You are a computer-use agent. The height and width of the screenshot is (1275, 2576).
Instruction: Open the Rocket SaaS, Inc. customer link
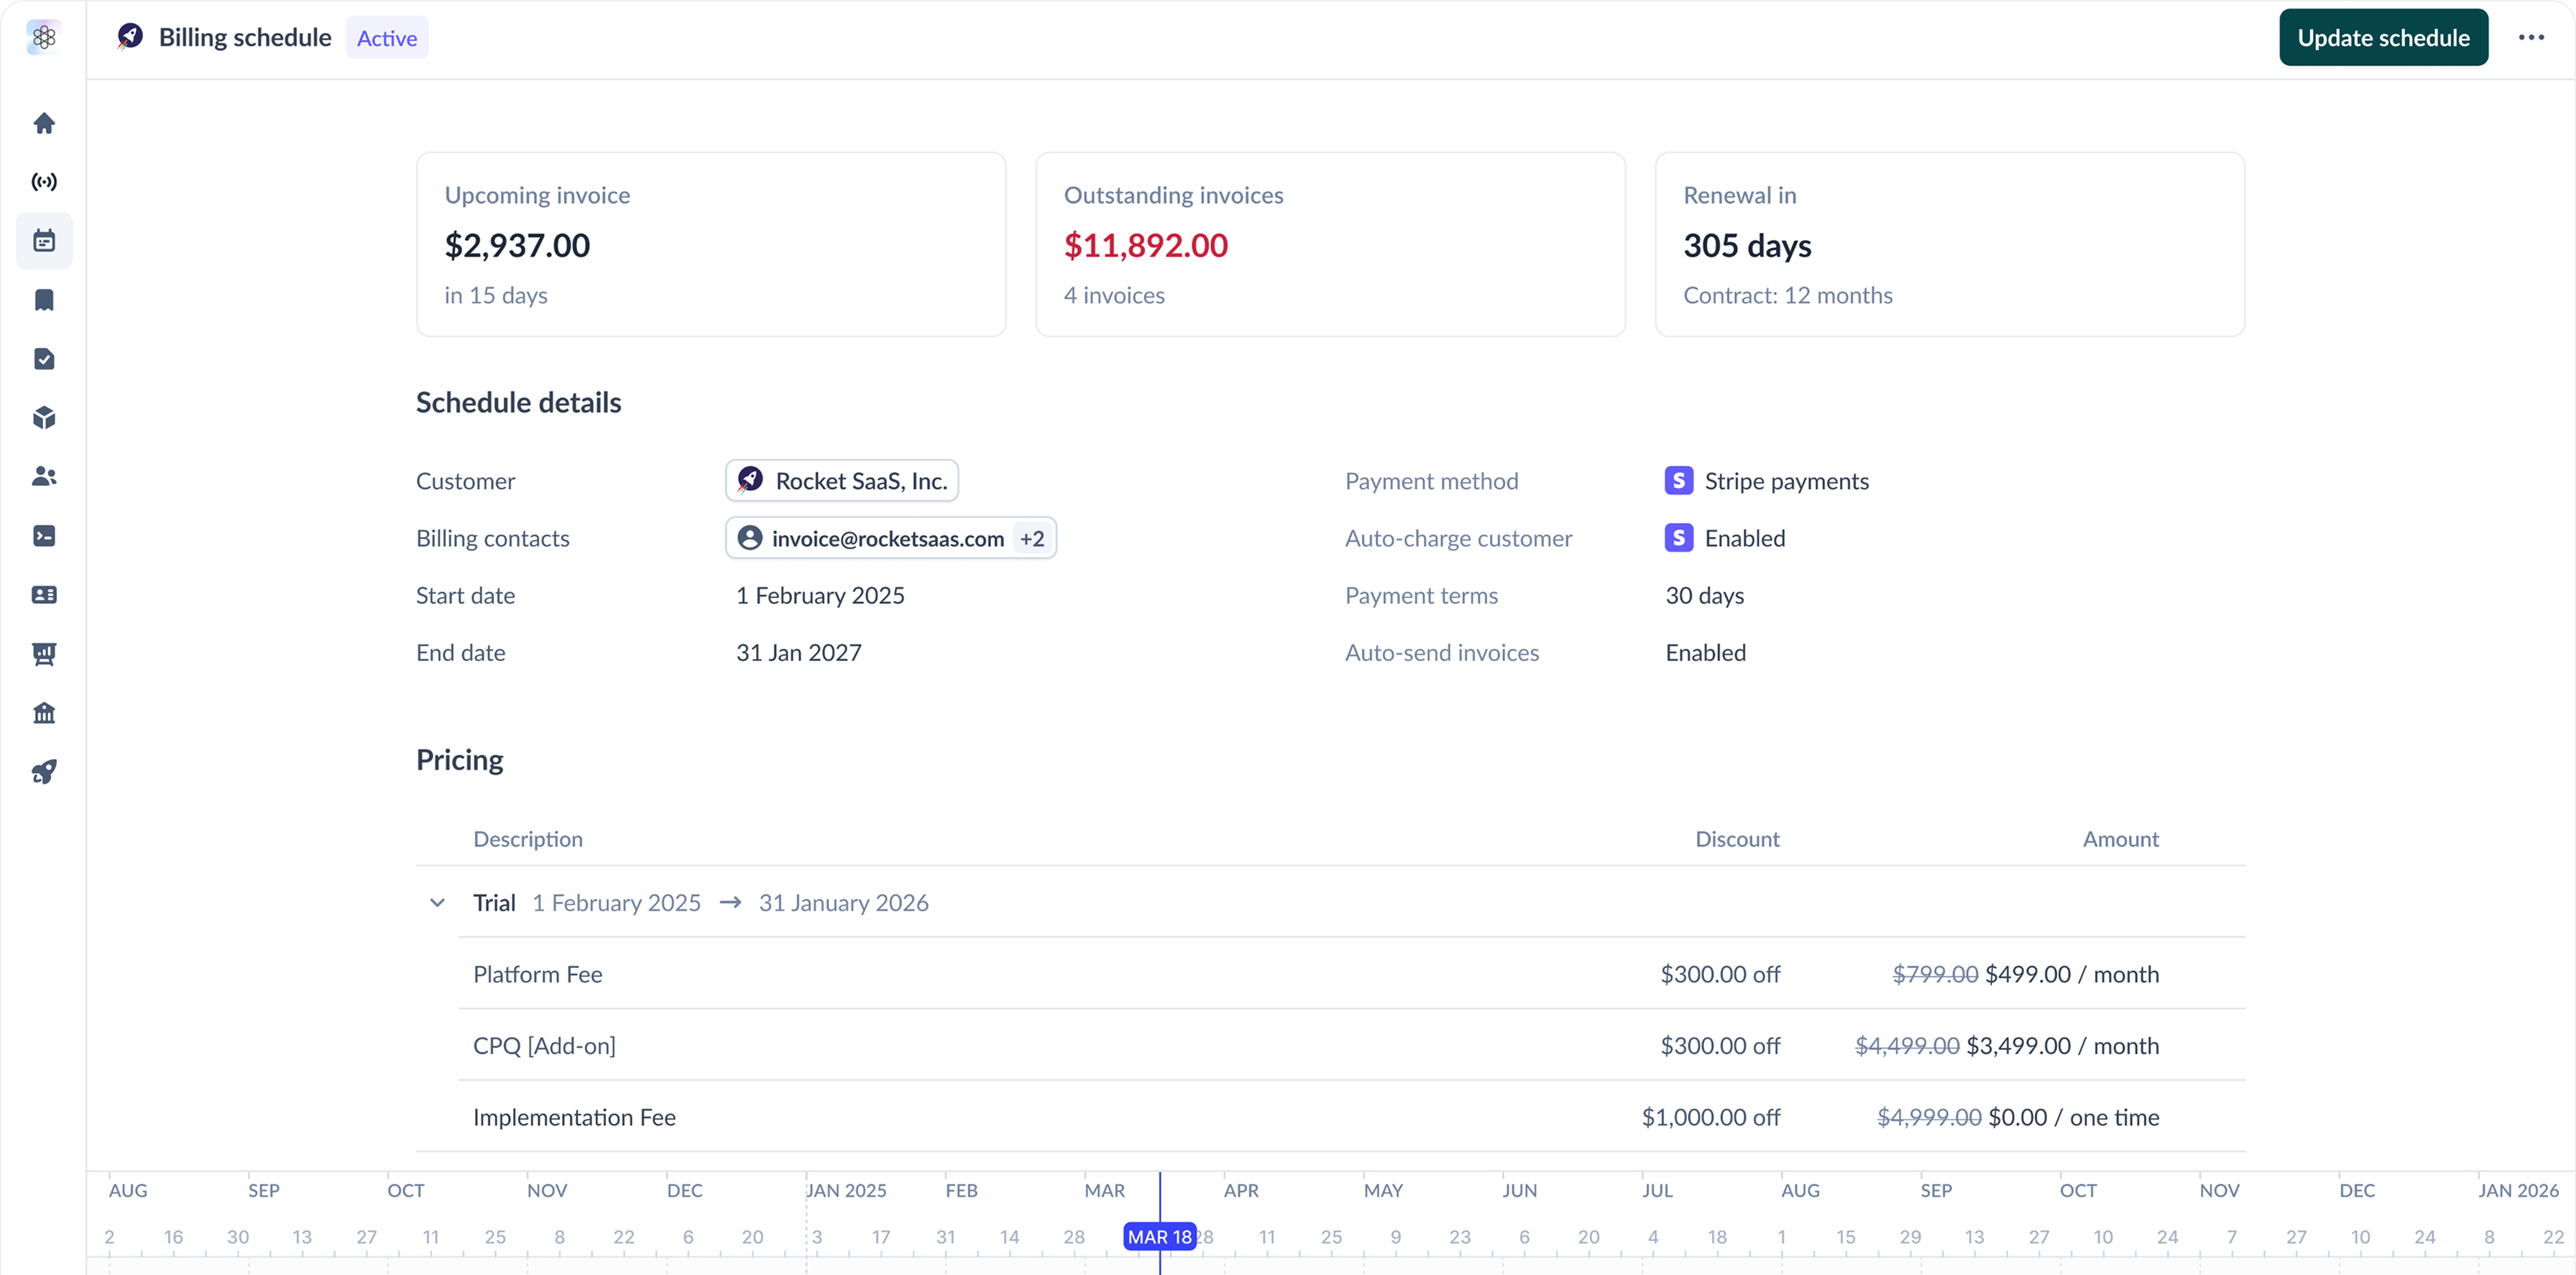tap(841, 480)
